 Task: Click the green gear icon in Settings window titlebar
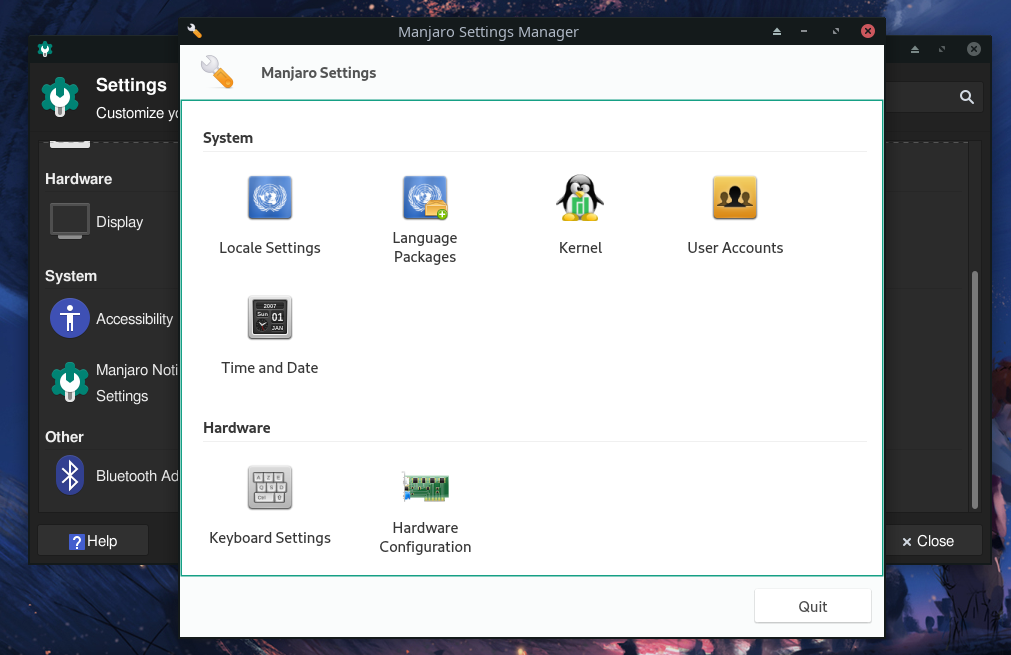[44, 49]
